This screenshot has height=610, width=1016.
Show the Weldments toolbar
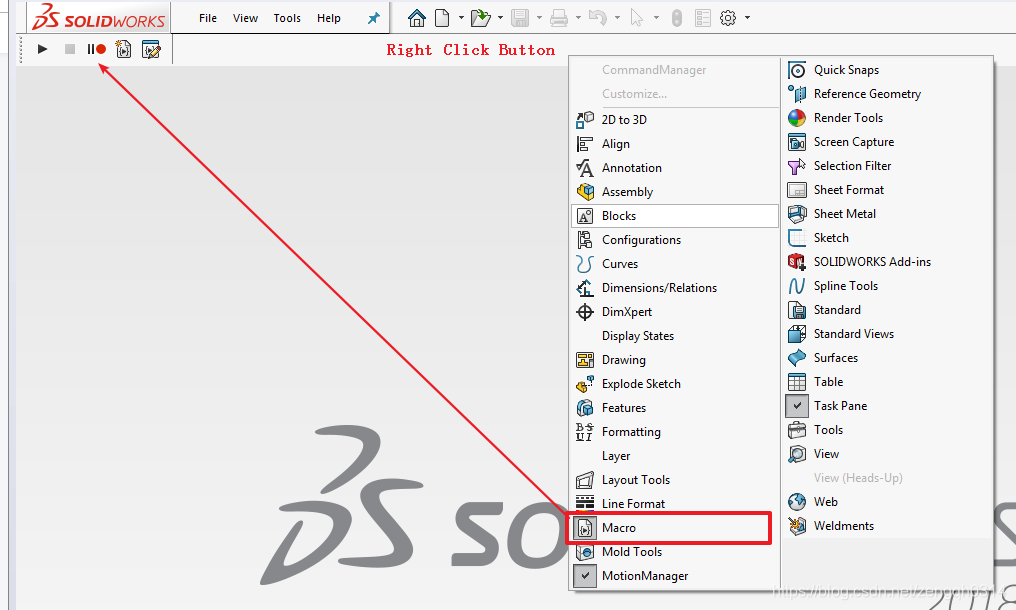tap(887, 526)
